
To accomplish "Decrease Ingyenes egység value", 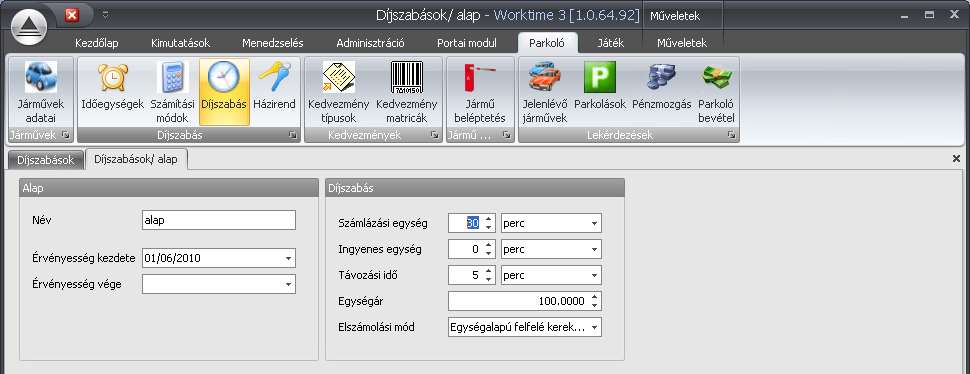I will point(489,253).
